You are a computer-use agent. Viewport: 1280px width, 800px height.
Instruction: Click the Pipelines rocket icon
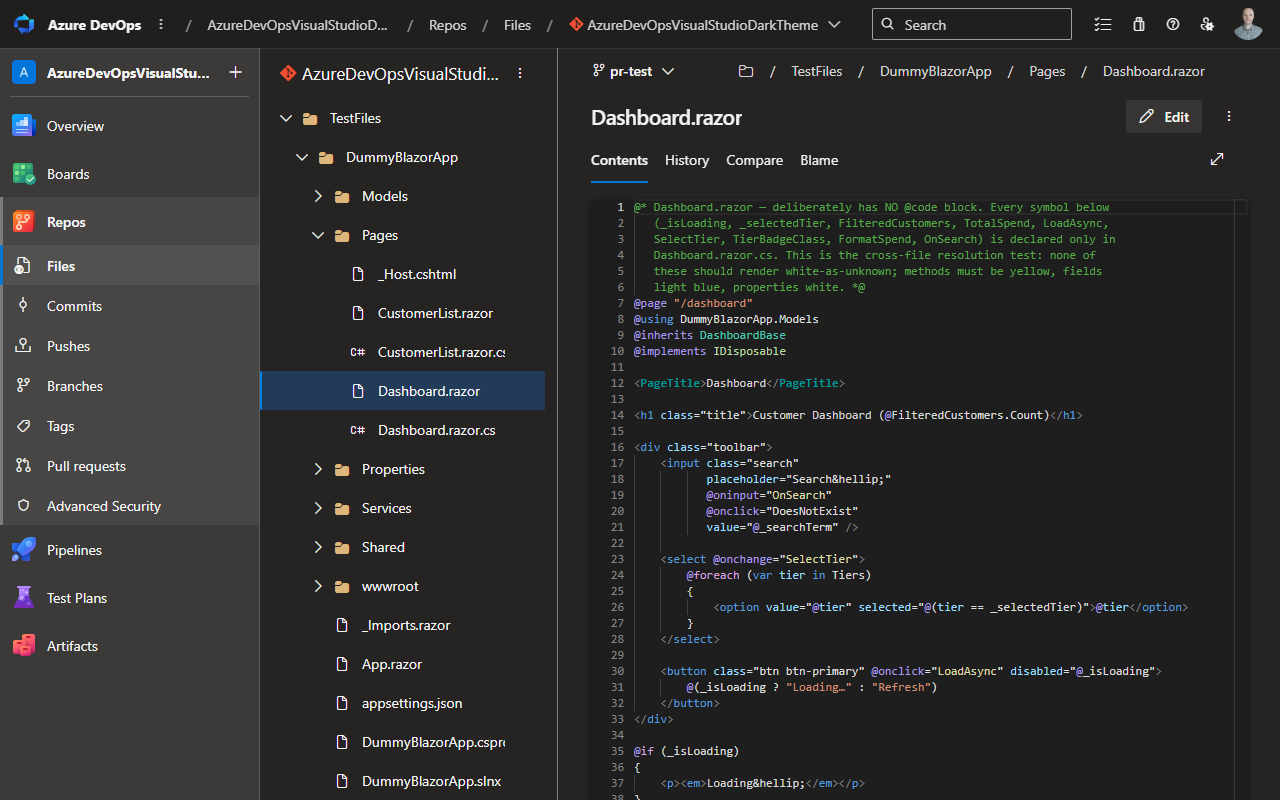(24, 550)
